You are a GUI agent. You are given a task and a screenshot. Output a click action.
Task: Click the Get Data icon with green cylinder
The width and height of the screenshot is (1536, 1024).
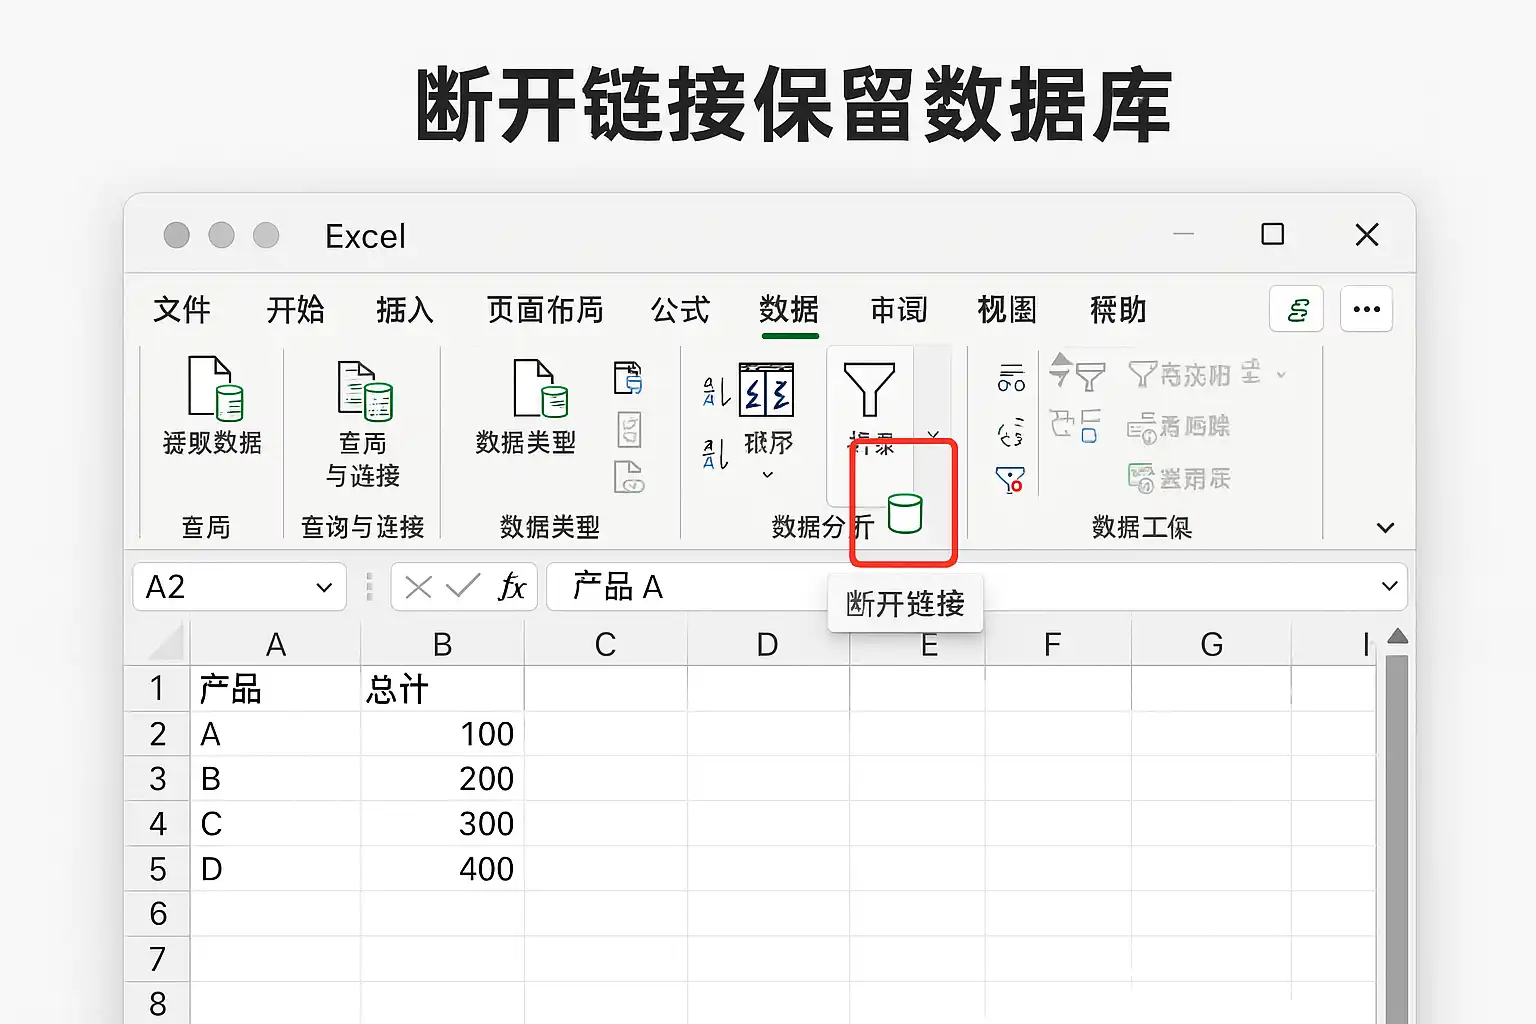point(215,387)
